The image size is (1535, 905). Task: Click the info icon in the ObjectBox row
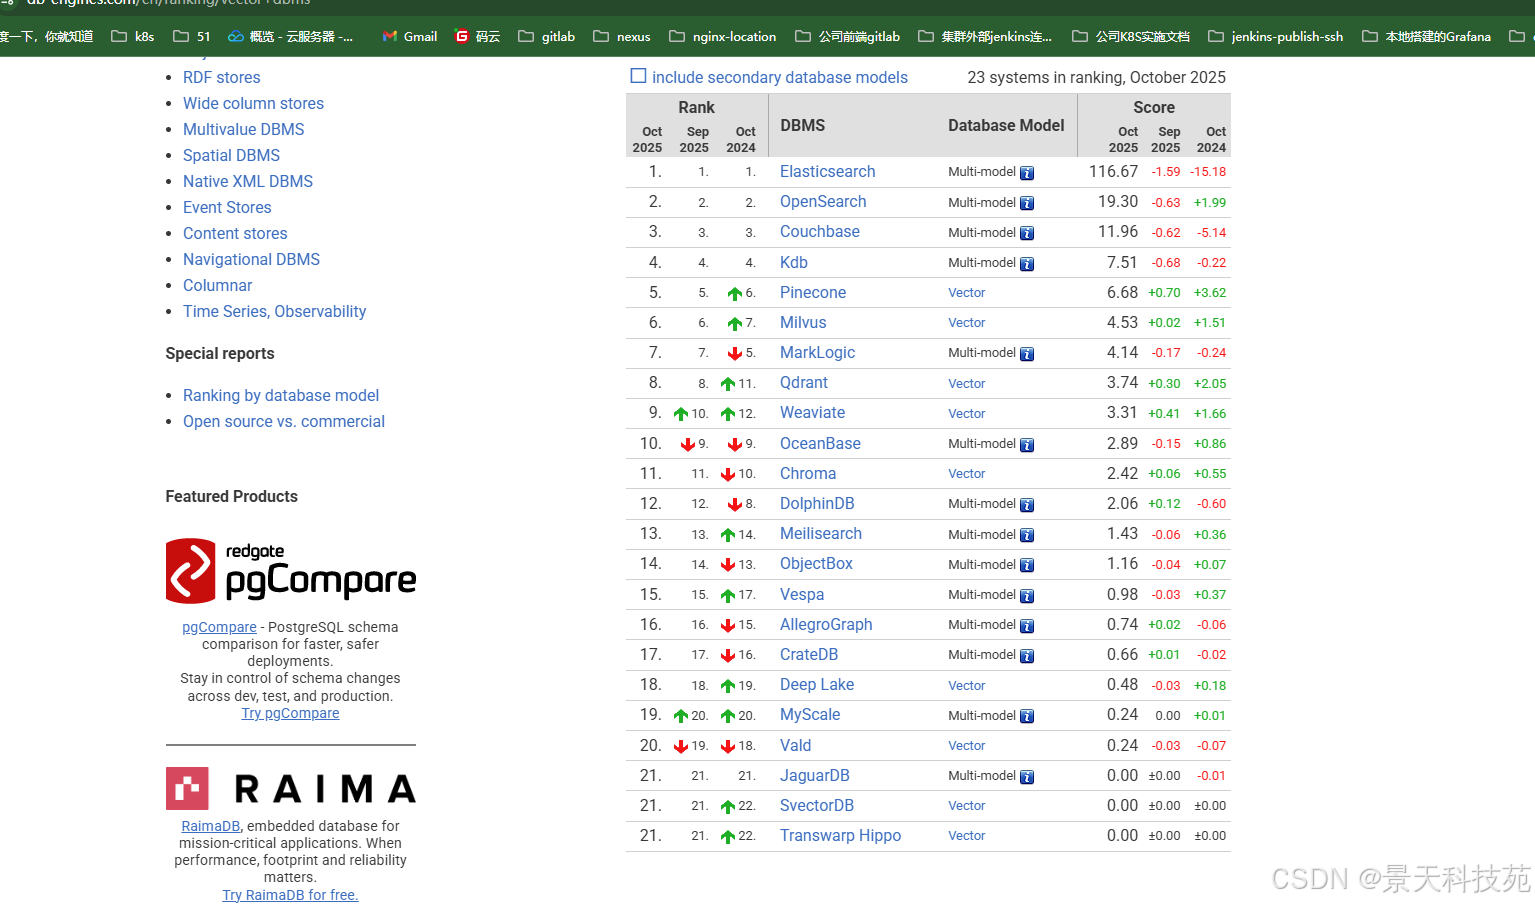[1027, 565]
